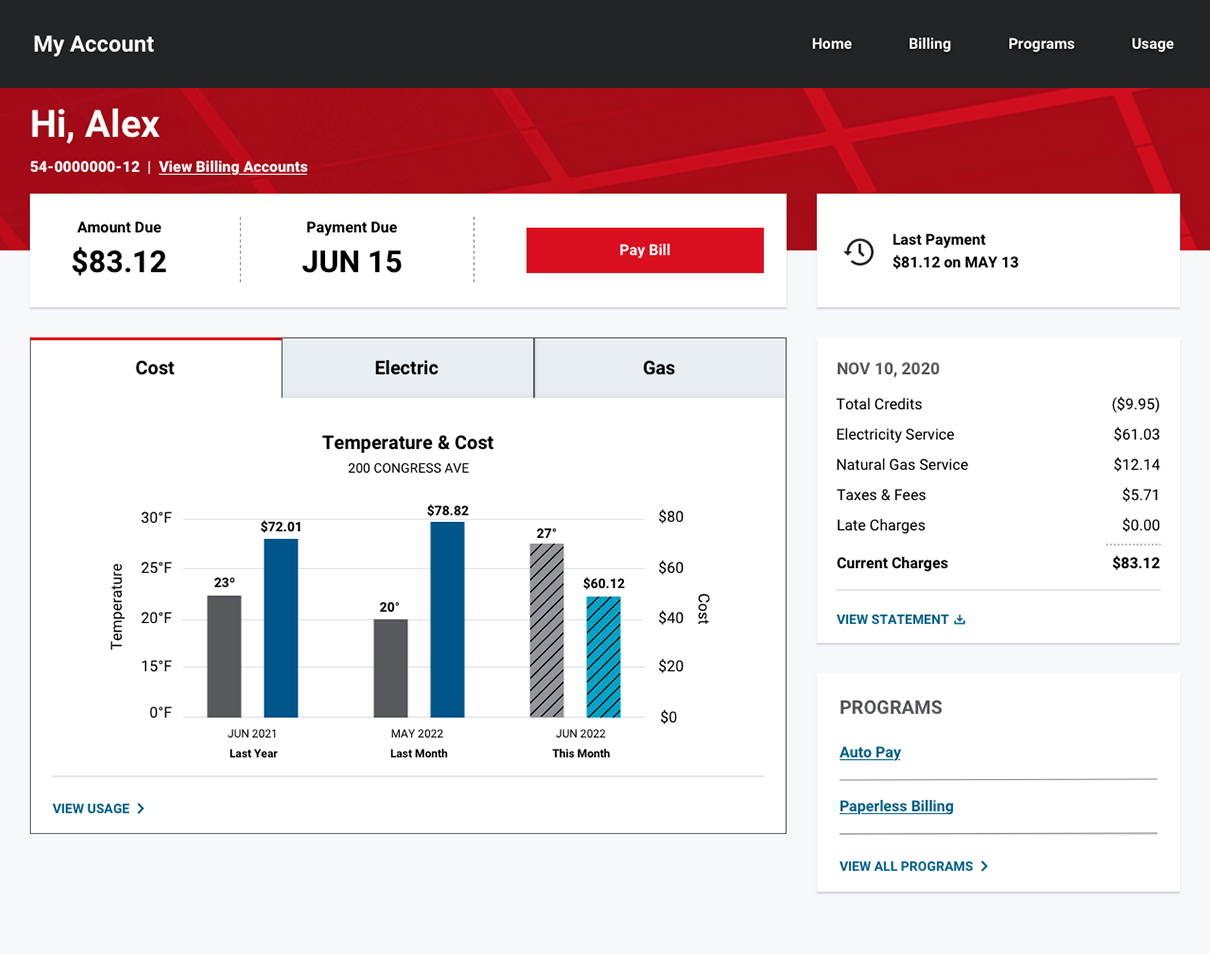The height and width of the screenshot is (954, 1210).
Task: Select the Cost tab
Action: point(155,368)
